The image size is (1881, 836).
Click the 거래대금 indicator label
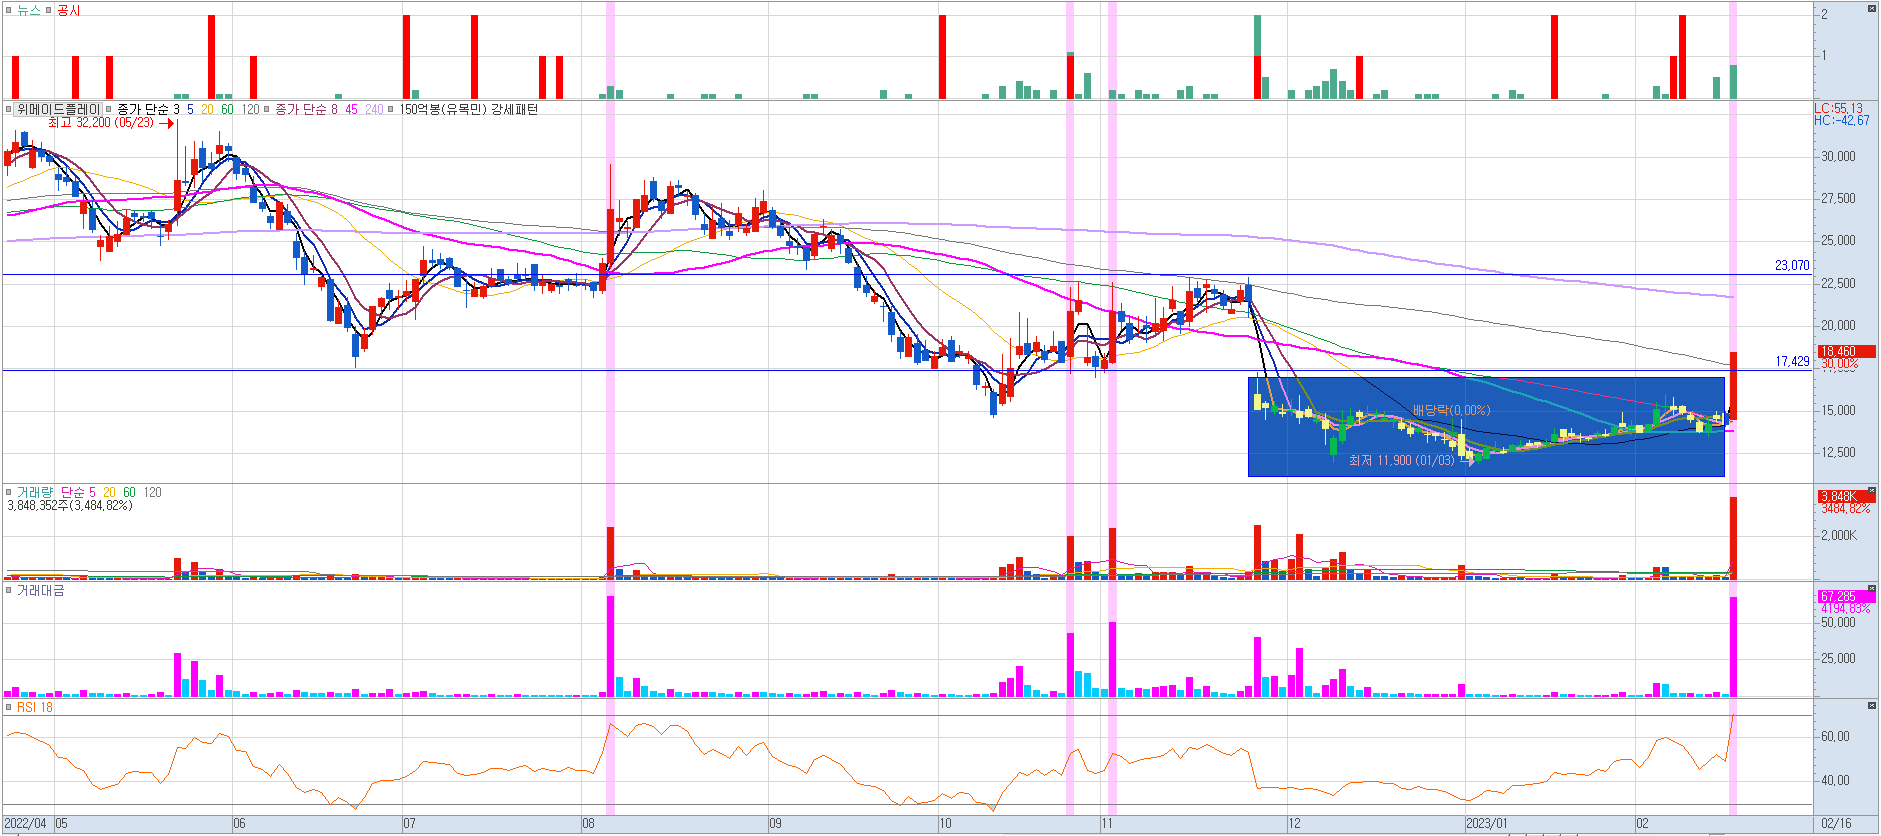(x=40, y=591)
